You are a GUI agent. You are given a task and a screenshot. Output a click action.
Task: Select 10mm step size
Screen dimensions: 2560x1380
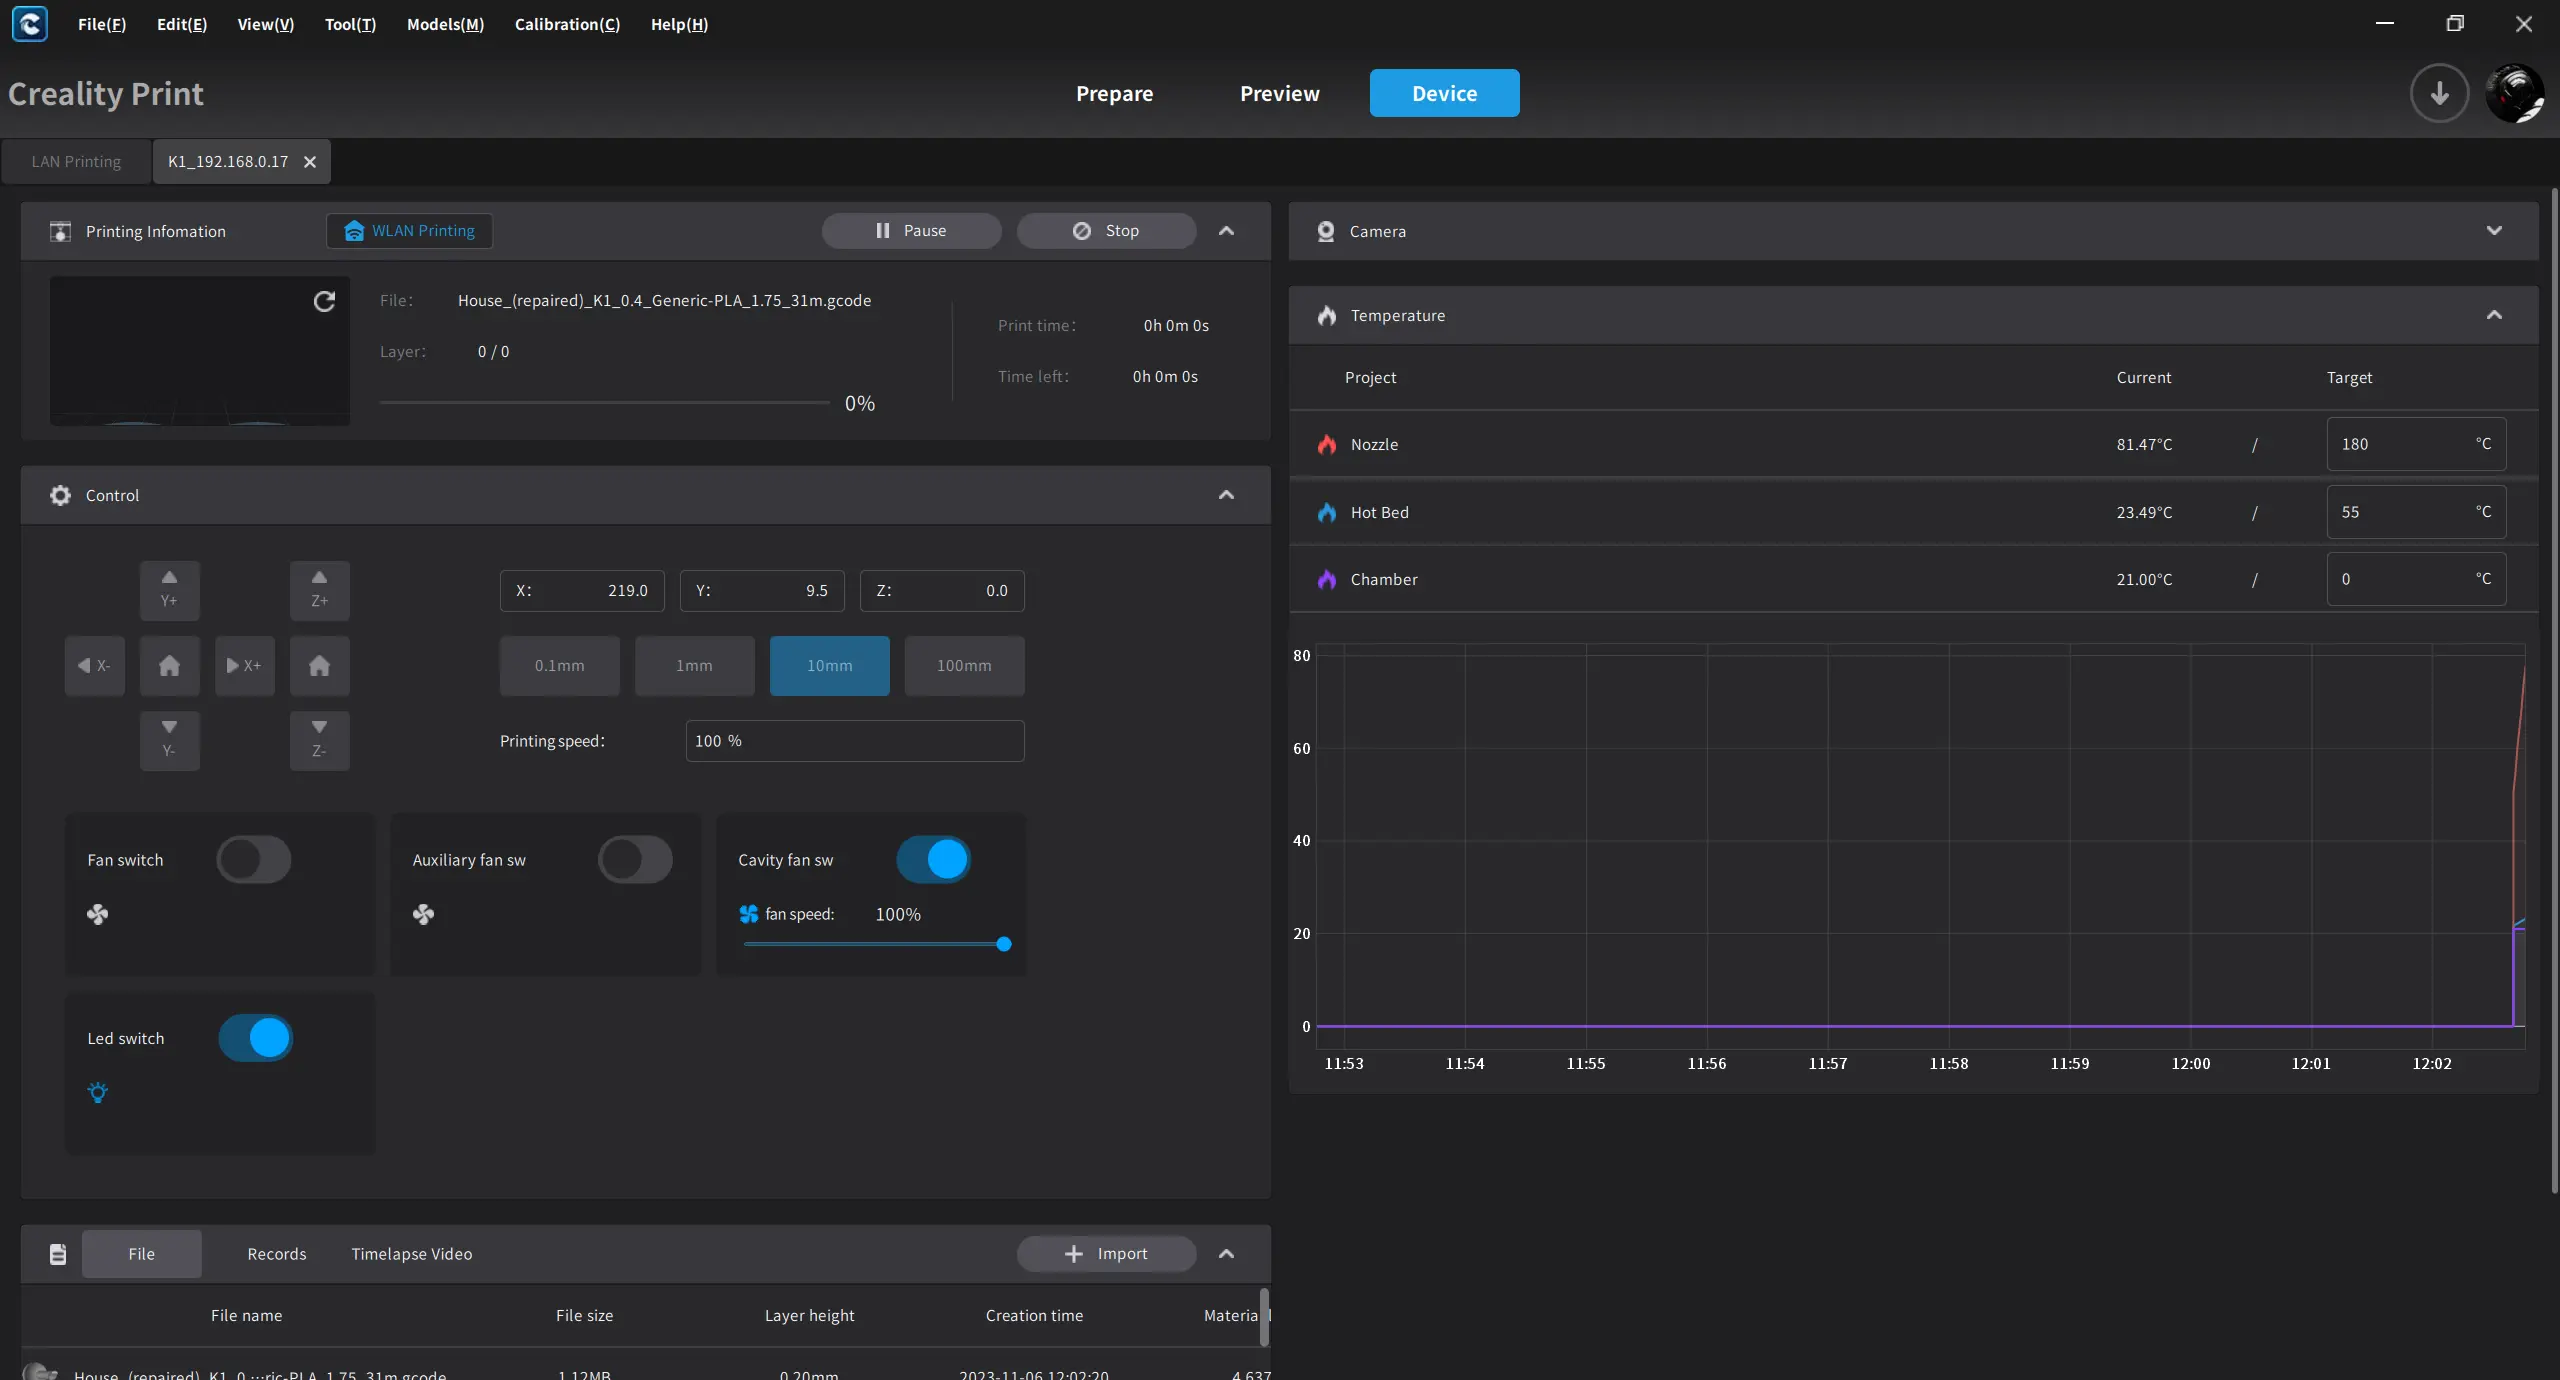(x=829, y=666)
